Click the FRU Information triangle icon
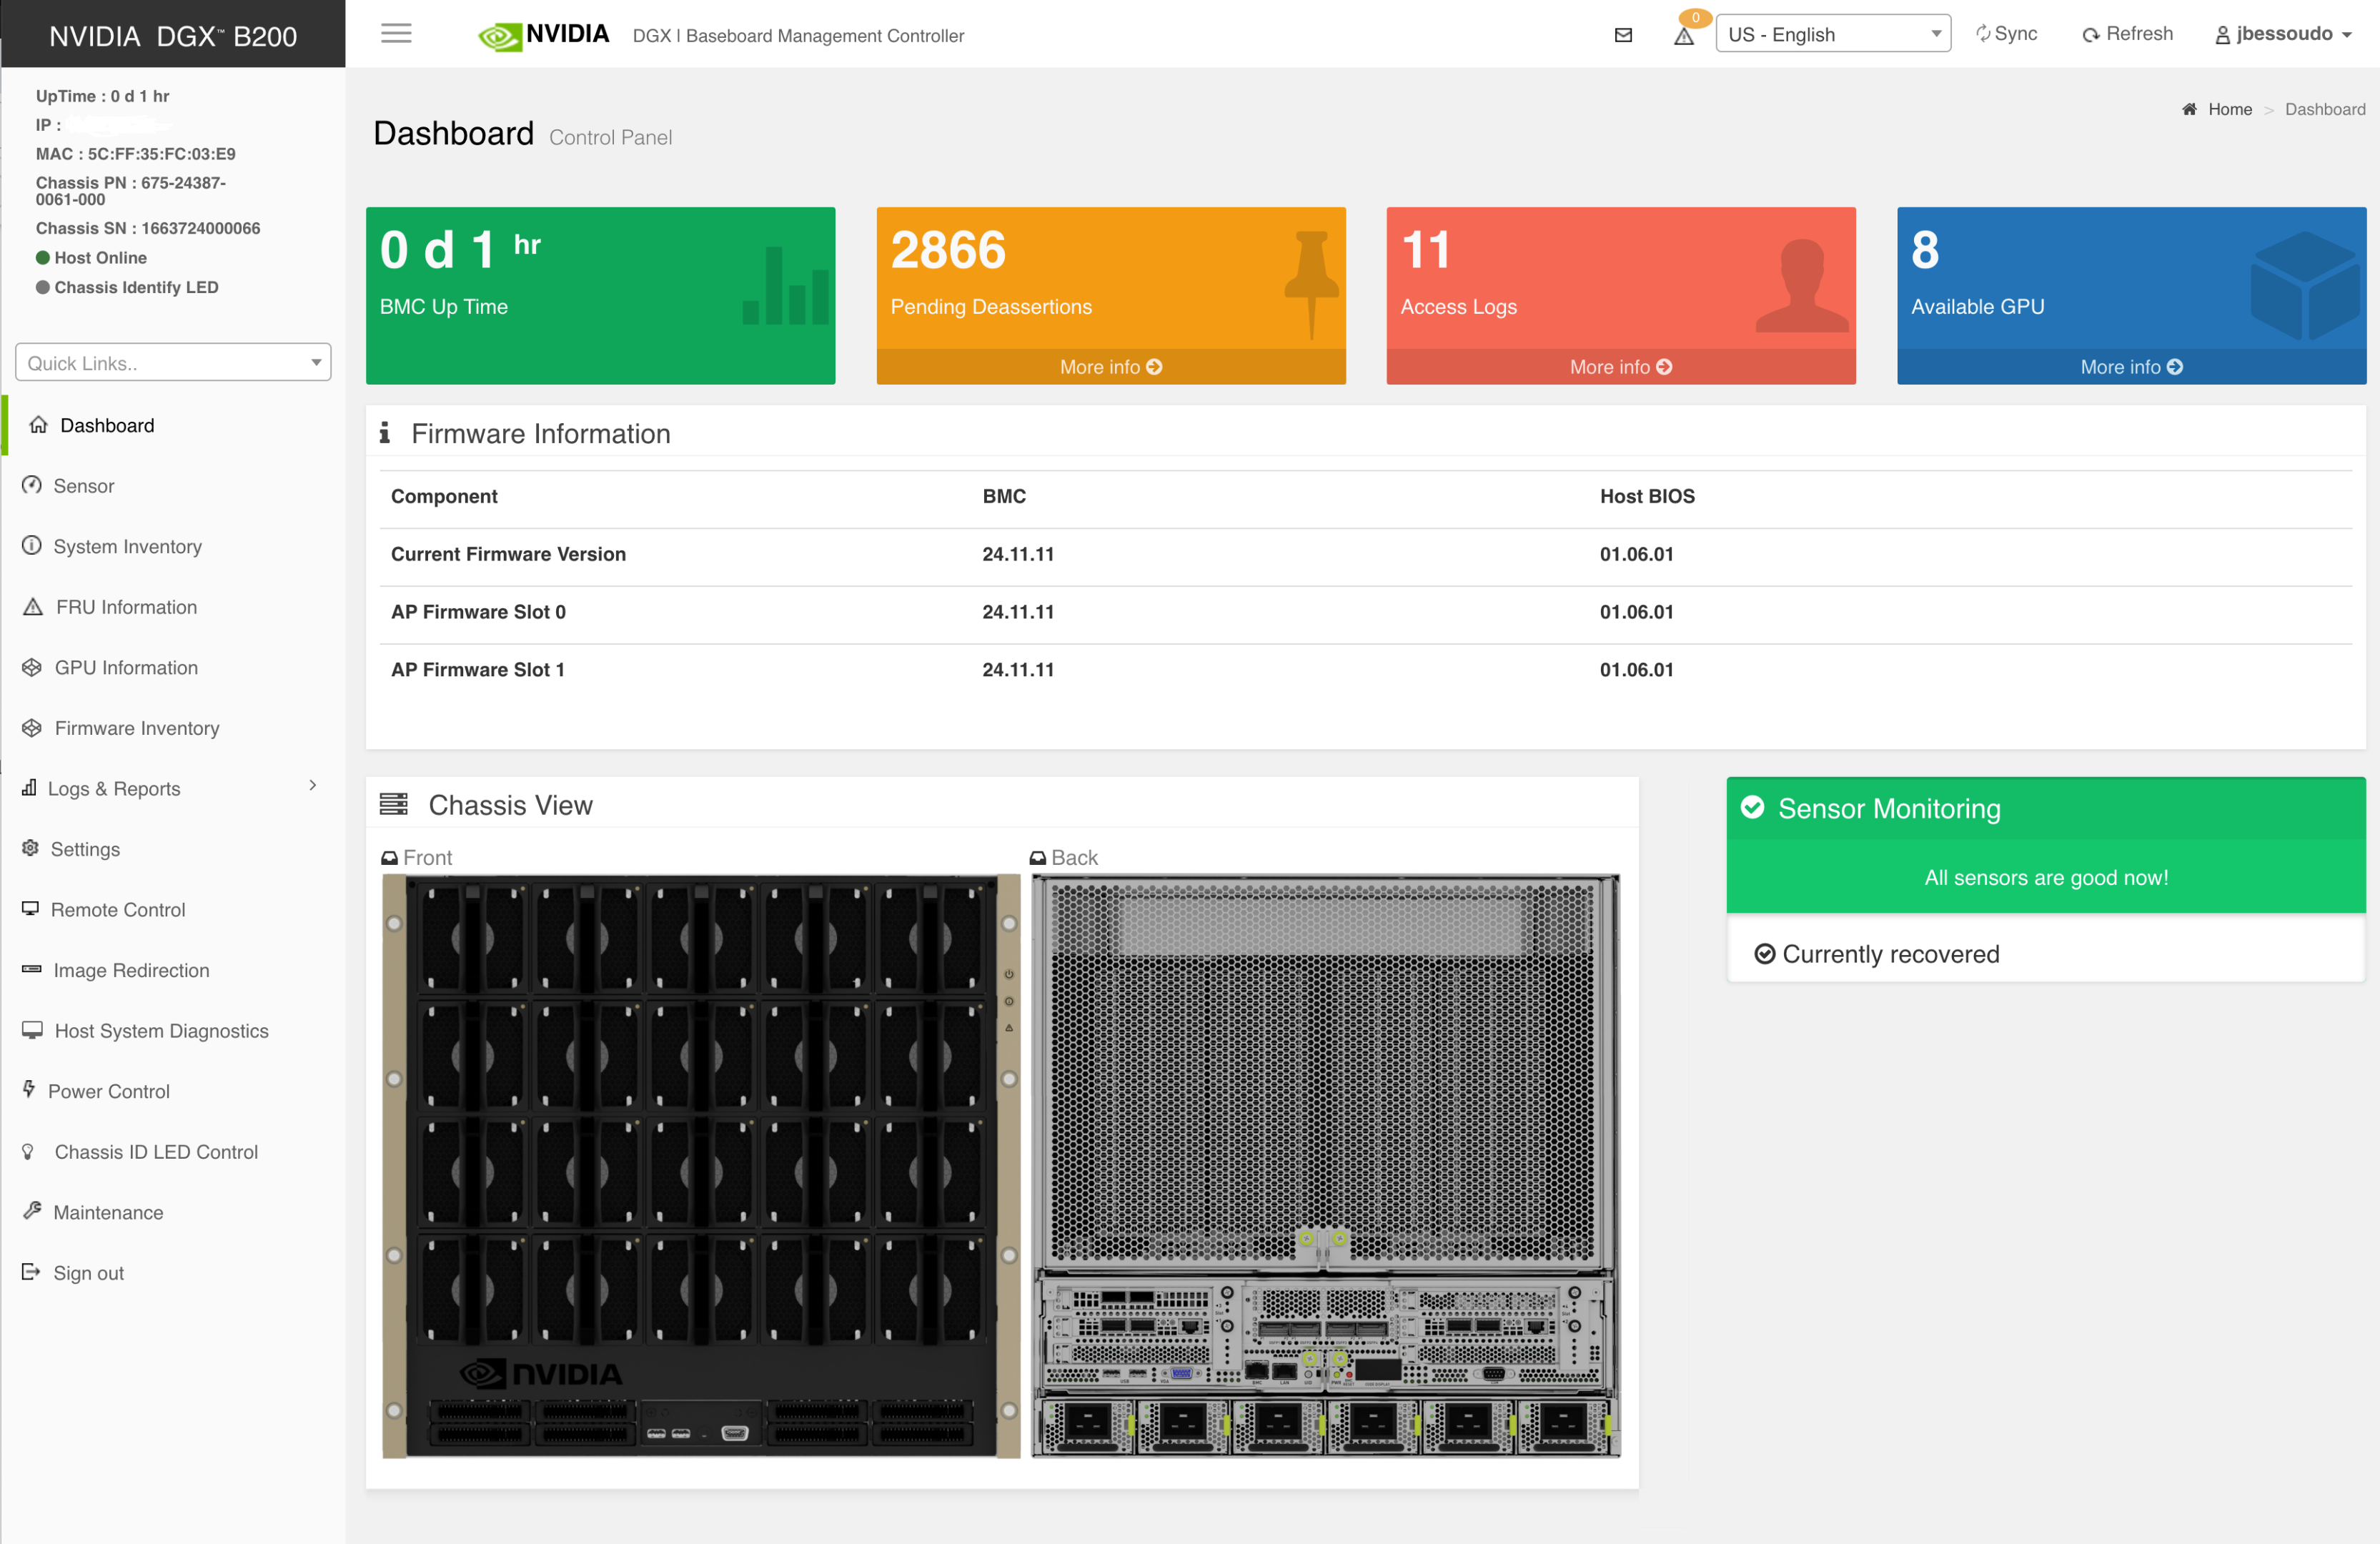 click(x=33, y=607)
